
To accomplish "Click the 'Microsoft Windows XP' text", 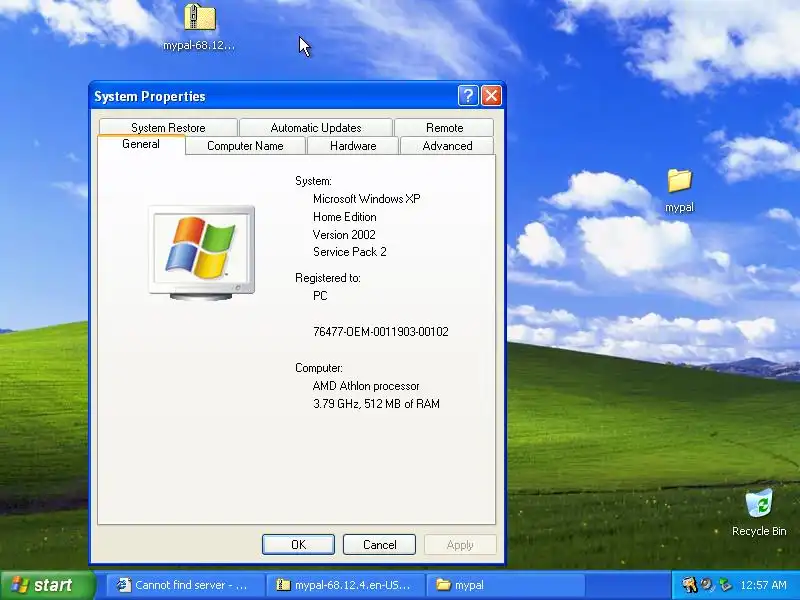I will click(x=366, y=199).
